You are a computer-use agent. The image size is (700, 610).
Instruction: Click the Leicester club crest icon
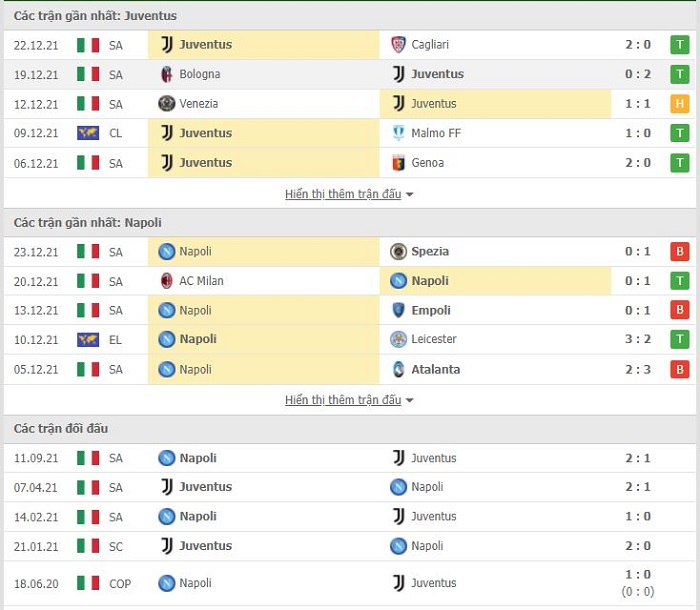pos(398,339)
